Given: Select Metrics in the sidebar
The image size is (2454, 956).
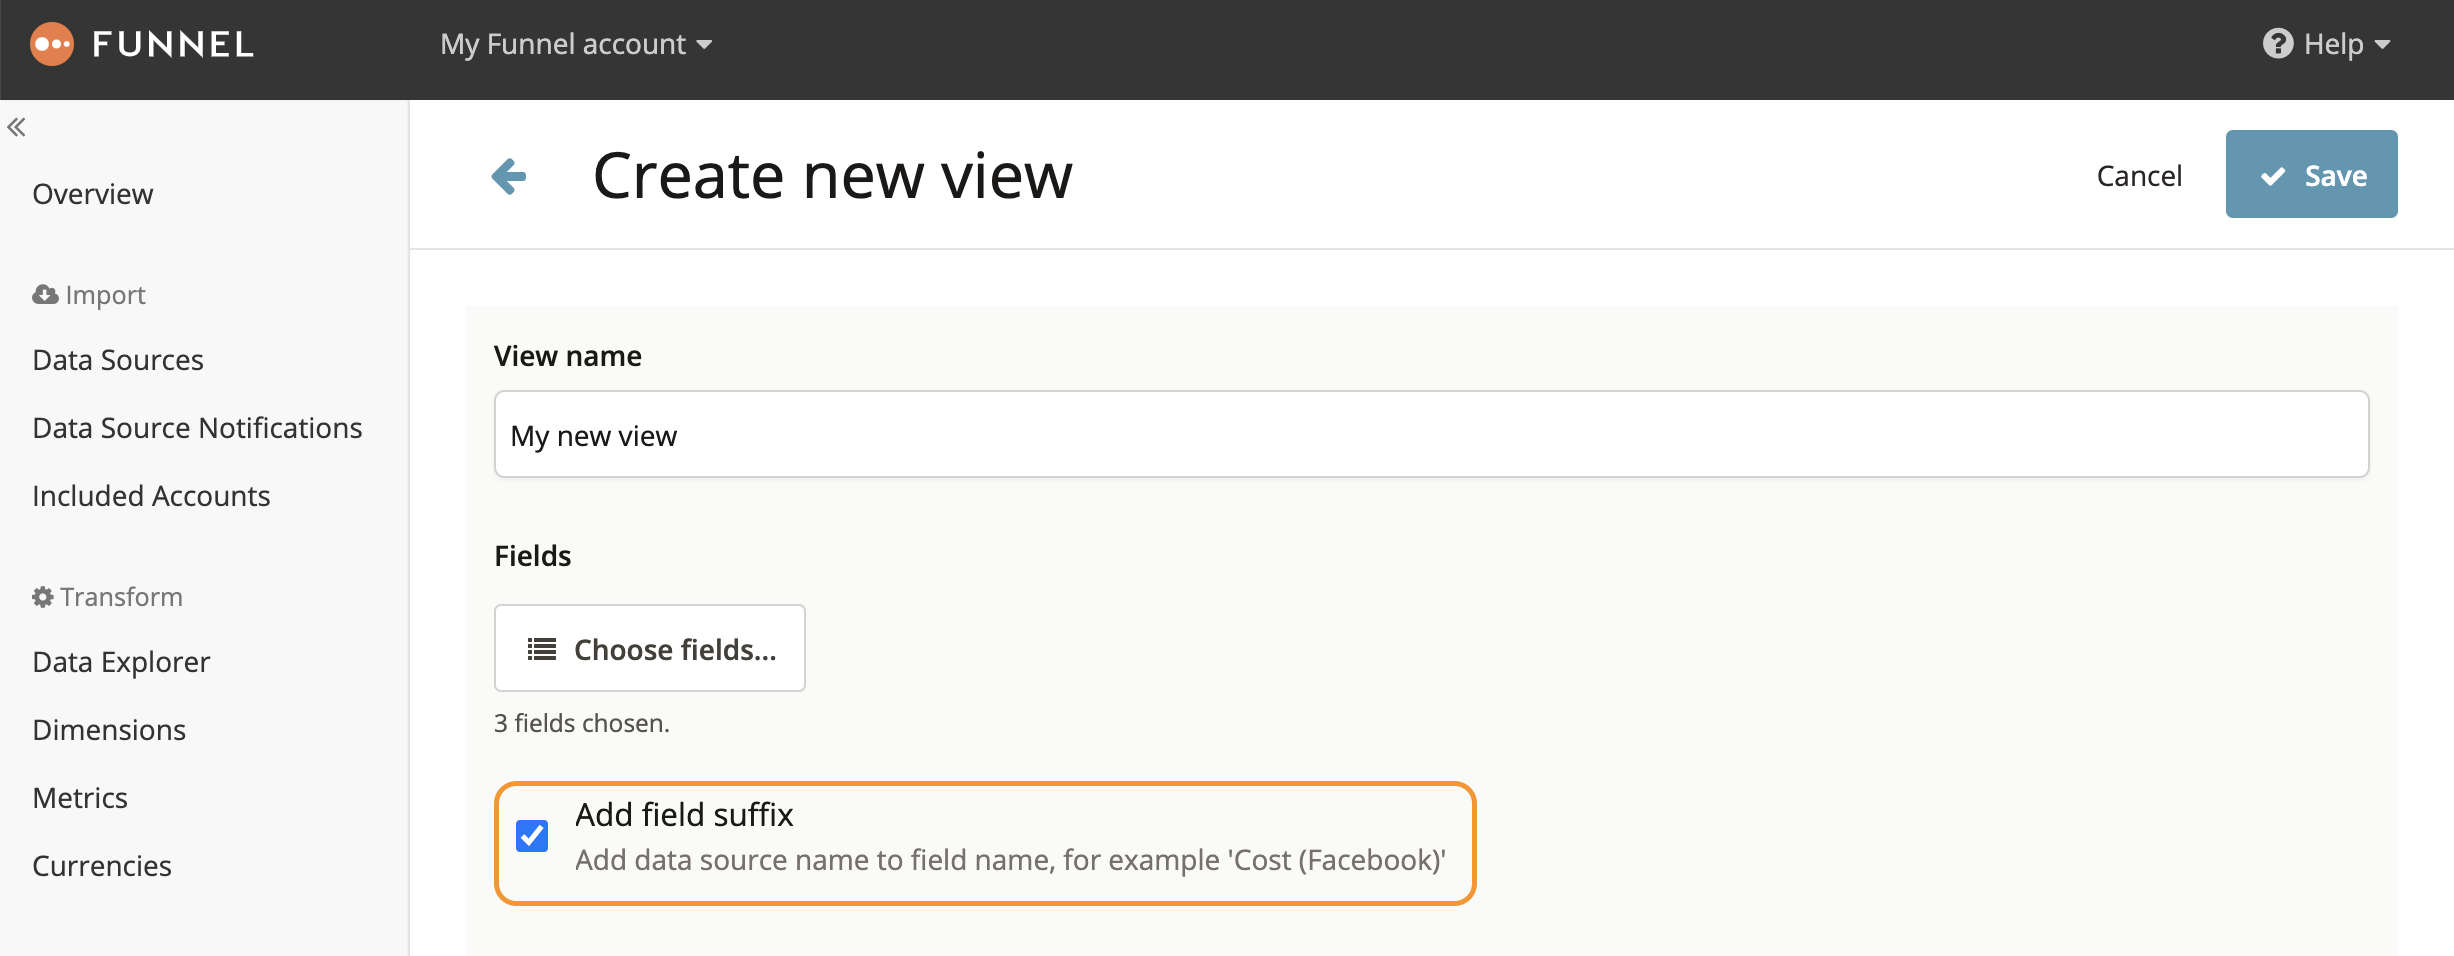Looking at the screenshot, I should click(80, 798).
